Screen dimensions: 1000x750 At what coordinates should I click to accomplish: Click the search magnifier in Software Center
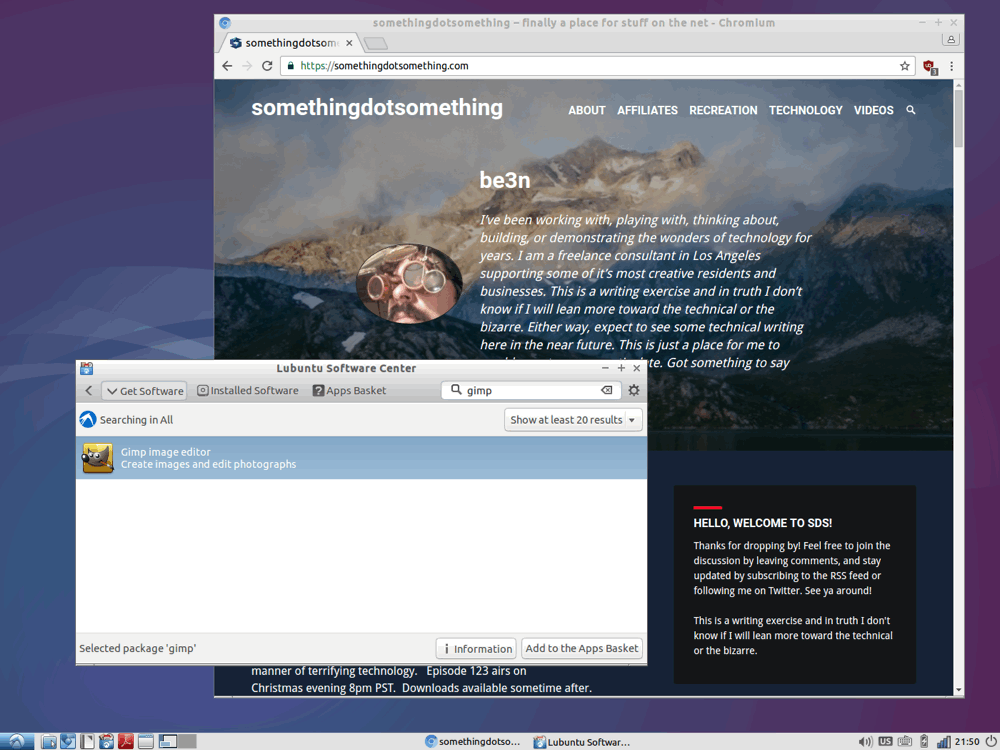[456, 389]
